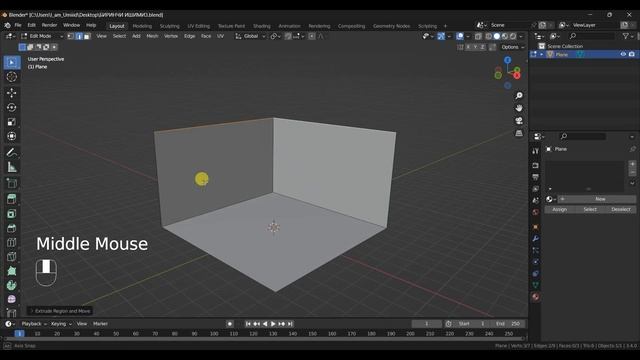Open the Edit Mode dropdown

click(x=42, y=36)
